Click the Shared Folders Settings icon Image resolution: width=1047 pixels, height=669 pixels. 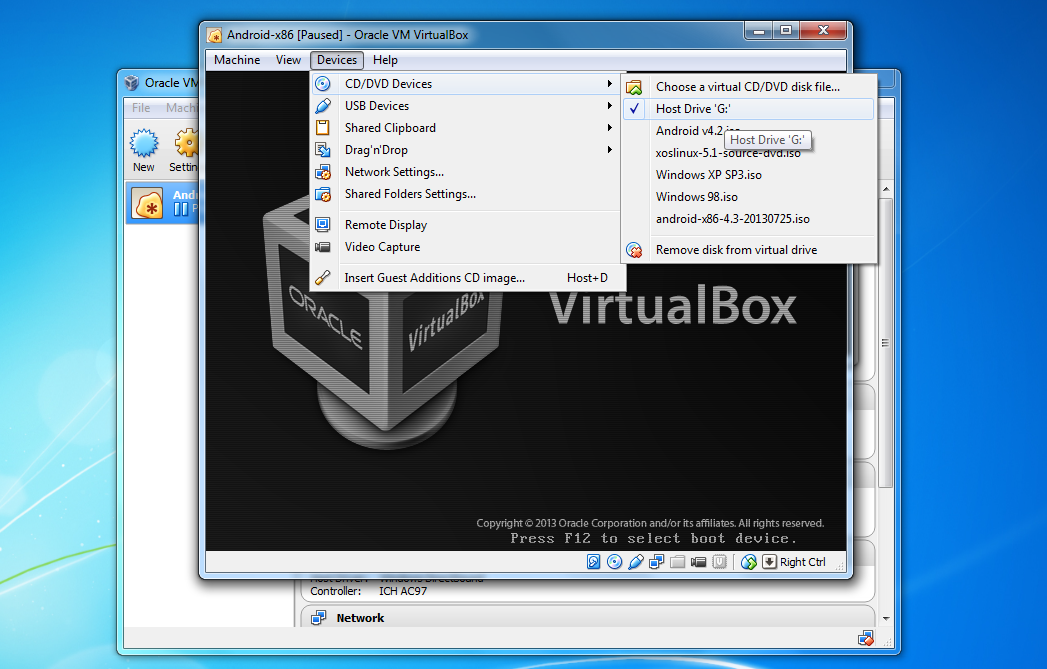click(x=323, y=194)
